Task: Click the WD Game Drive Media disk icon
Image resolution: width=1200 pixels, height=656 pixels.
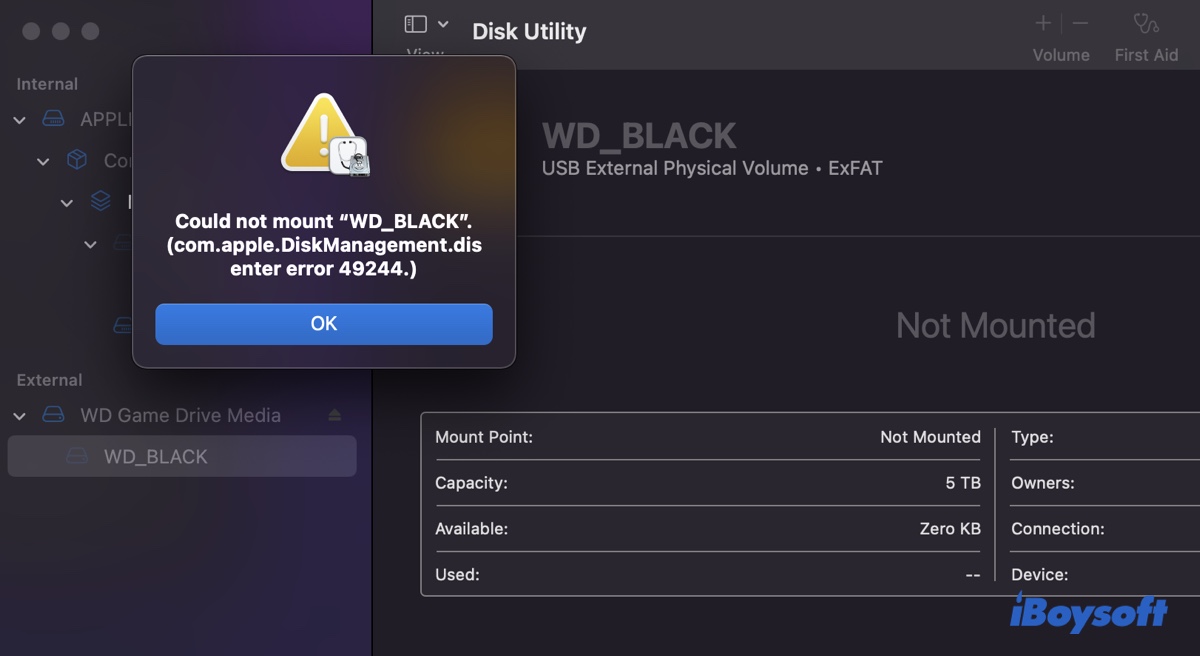Action: (53, 415)
